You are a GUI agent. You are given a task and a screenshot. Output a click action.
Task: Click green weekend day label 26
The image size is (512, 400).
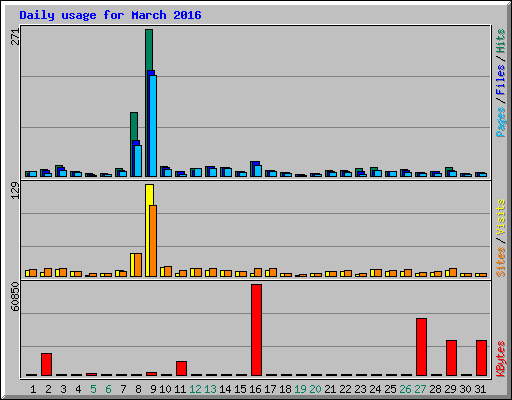coord(405,389)
